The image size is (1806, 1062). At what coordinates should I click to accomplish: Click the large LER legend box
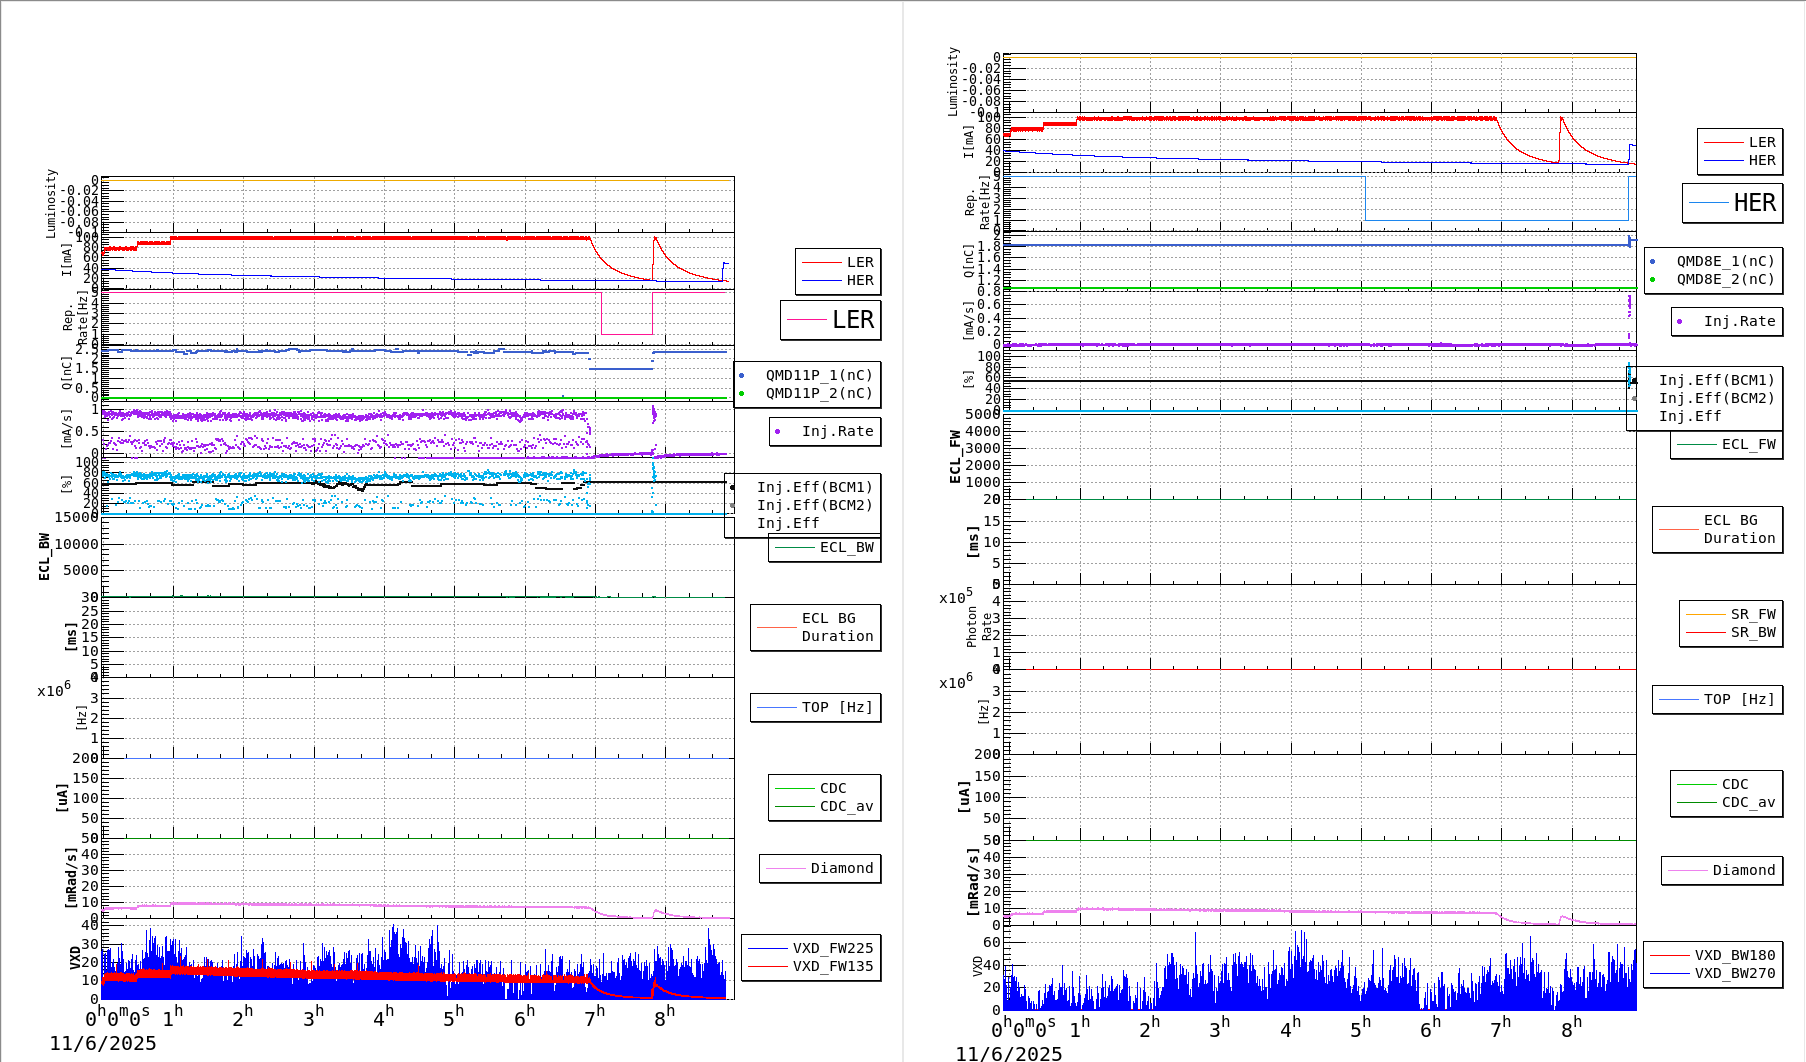[x=831, y=320]
